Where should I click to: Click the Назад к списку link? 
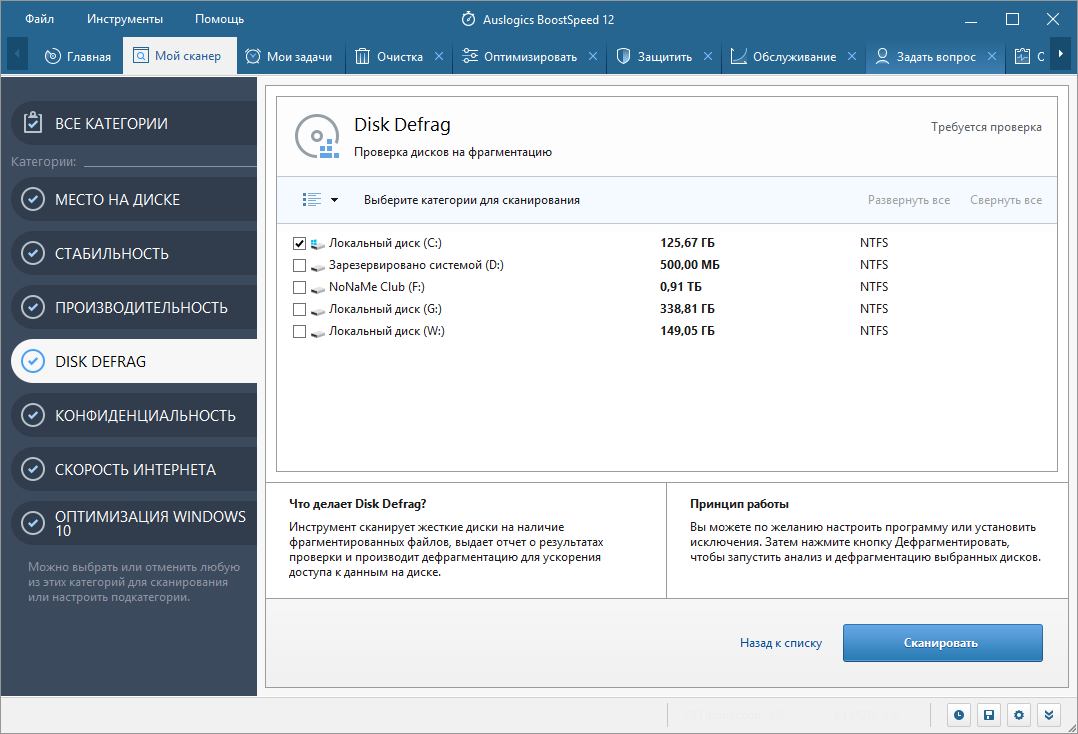point(780,643)
